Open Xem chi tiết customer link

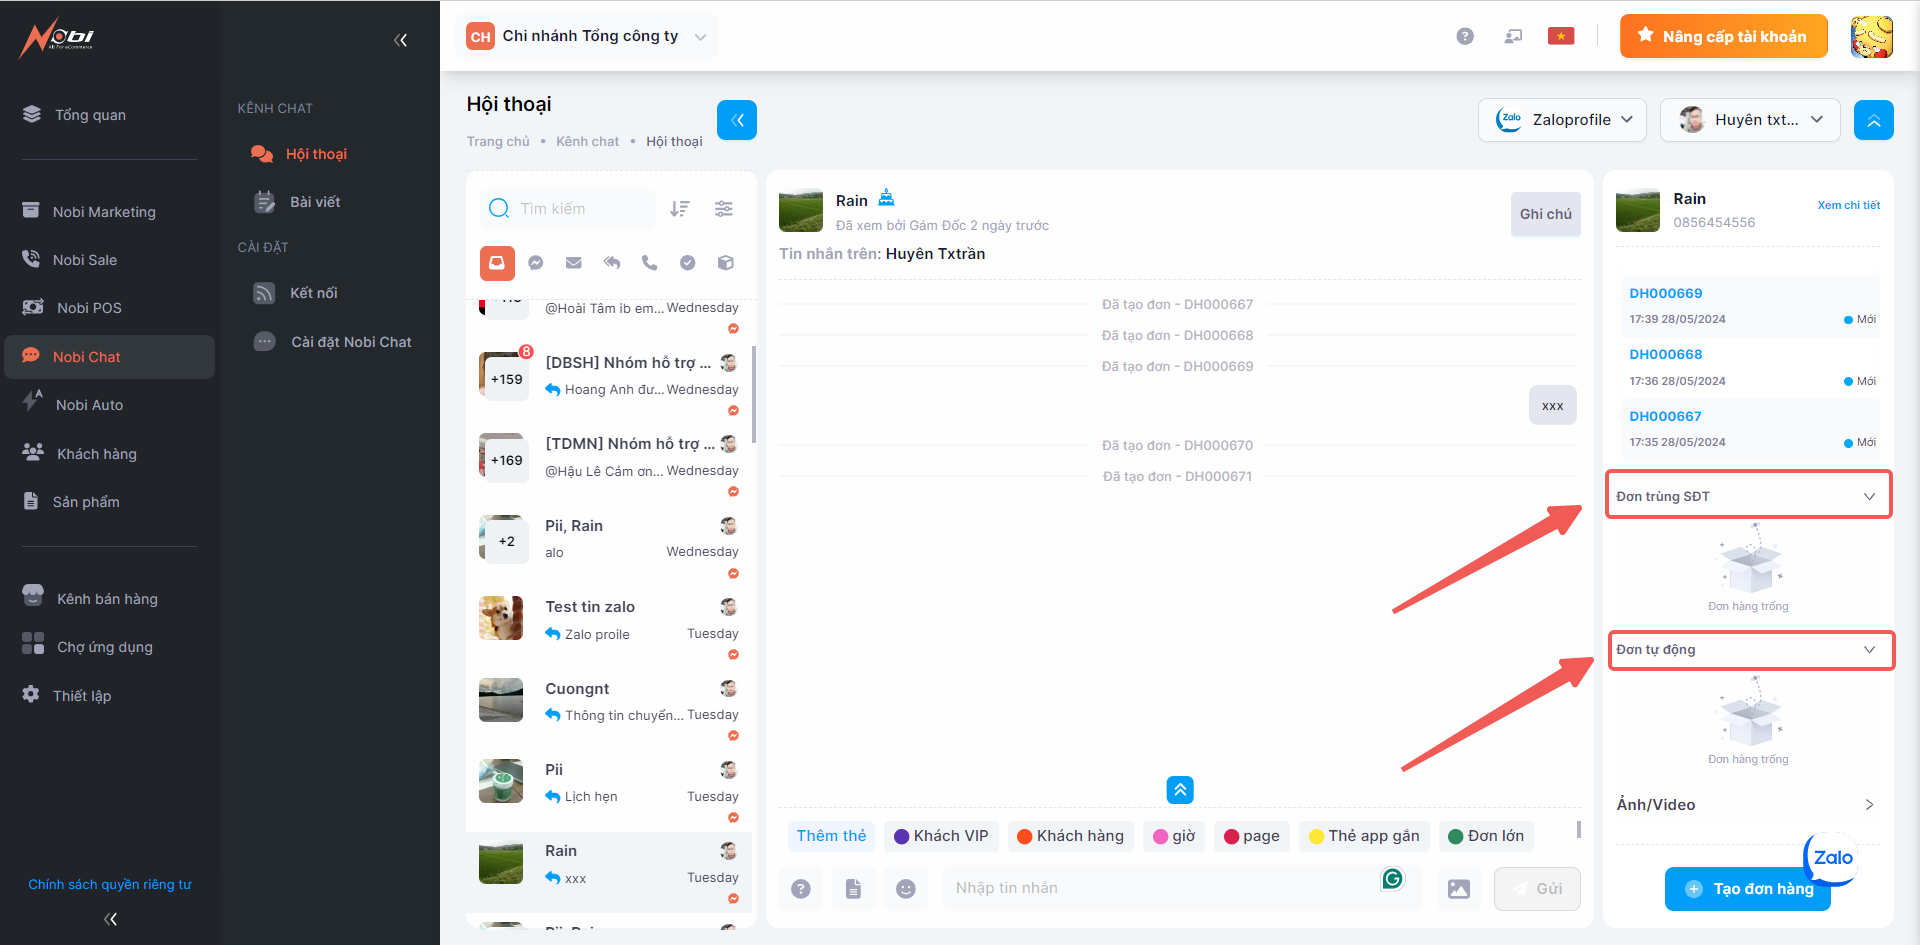click(x=1848, y=205)
